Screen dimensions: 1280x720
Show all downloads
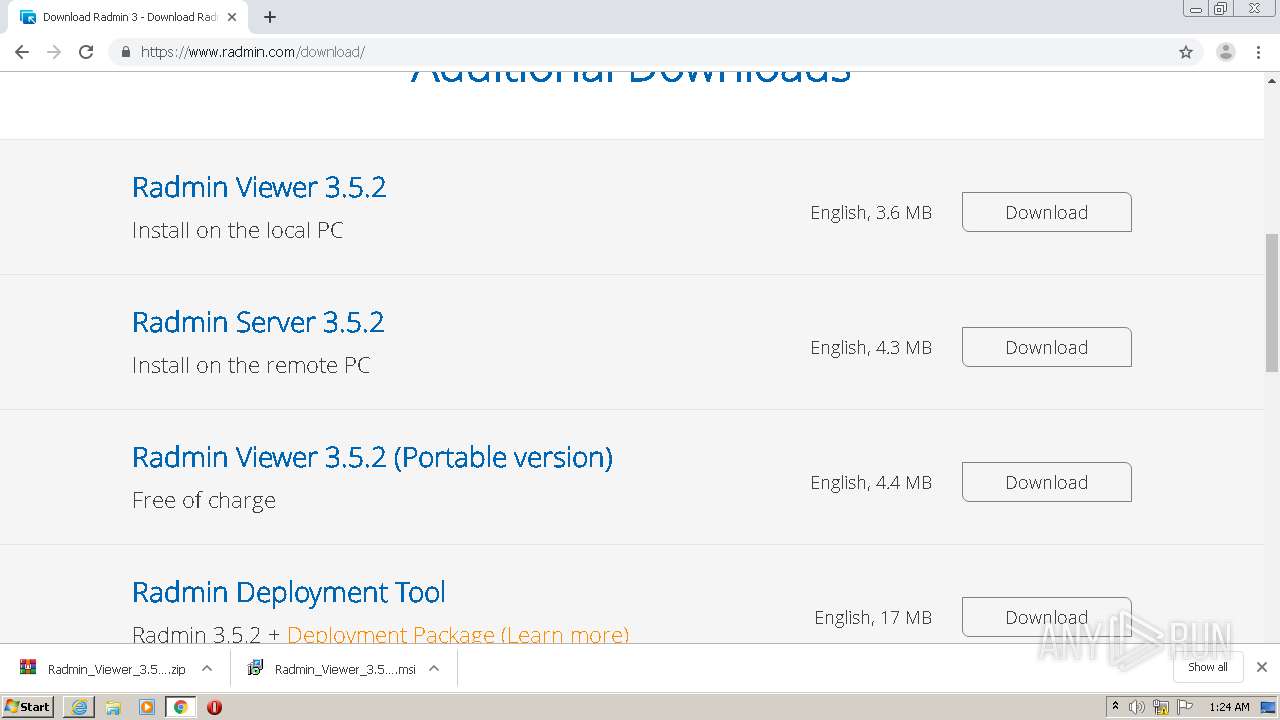pyautogui.click(x=1208, y=667)
